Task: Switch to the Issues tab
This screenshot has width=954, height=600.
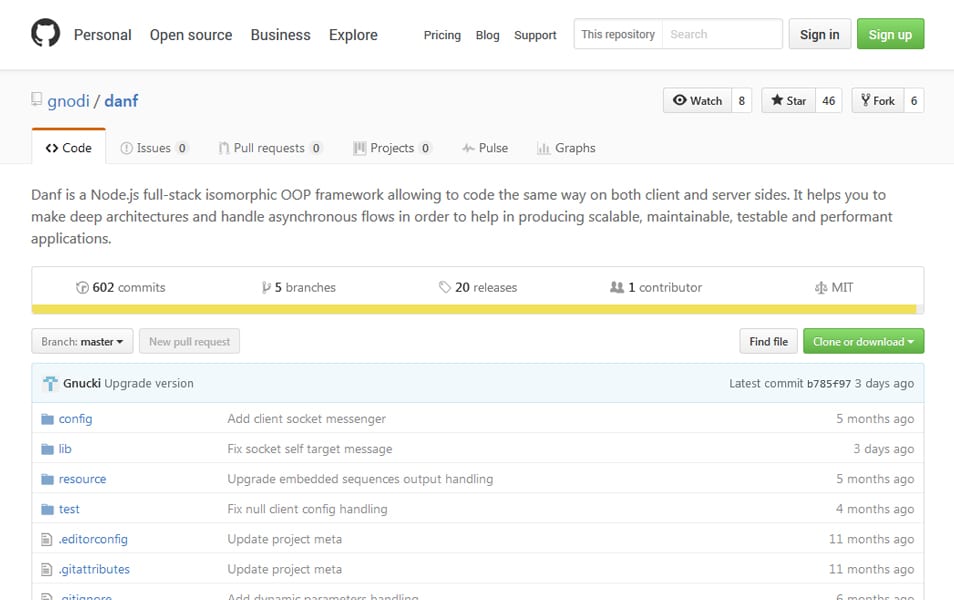Action: [154, 148]
